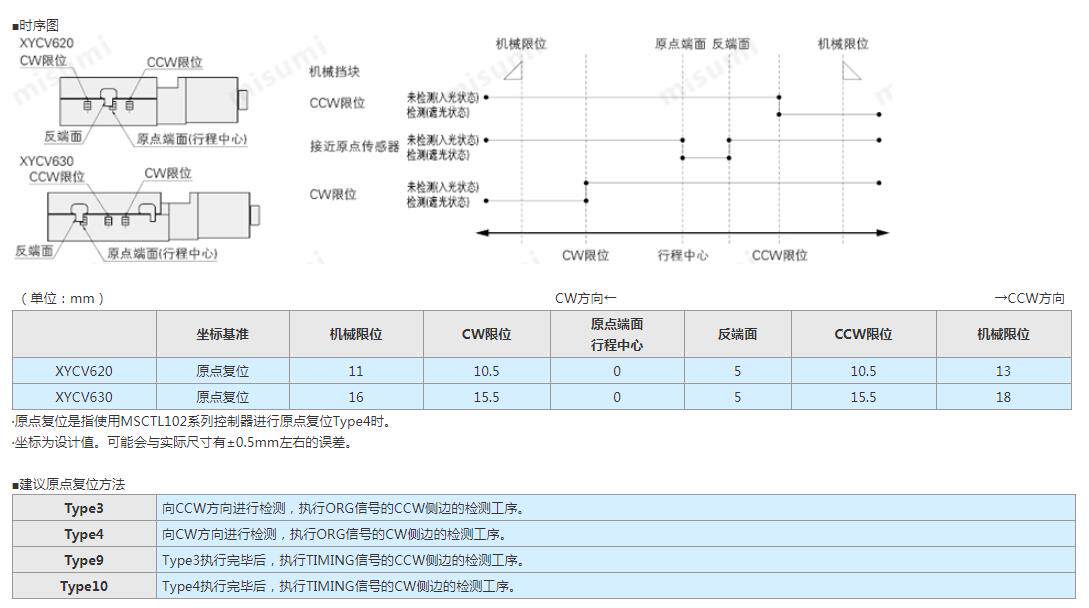Click the '(单位:mm)' unit note
The width and height of the screenshot is (1089, 608).
click(63, 298)
